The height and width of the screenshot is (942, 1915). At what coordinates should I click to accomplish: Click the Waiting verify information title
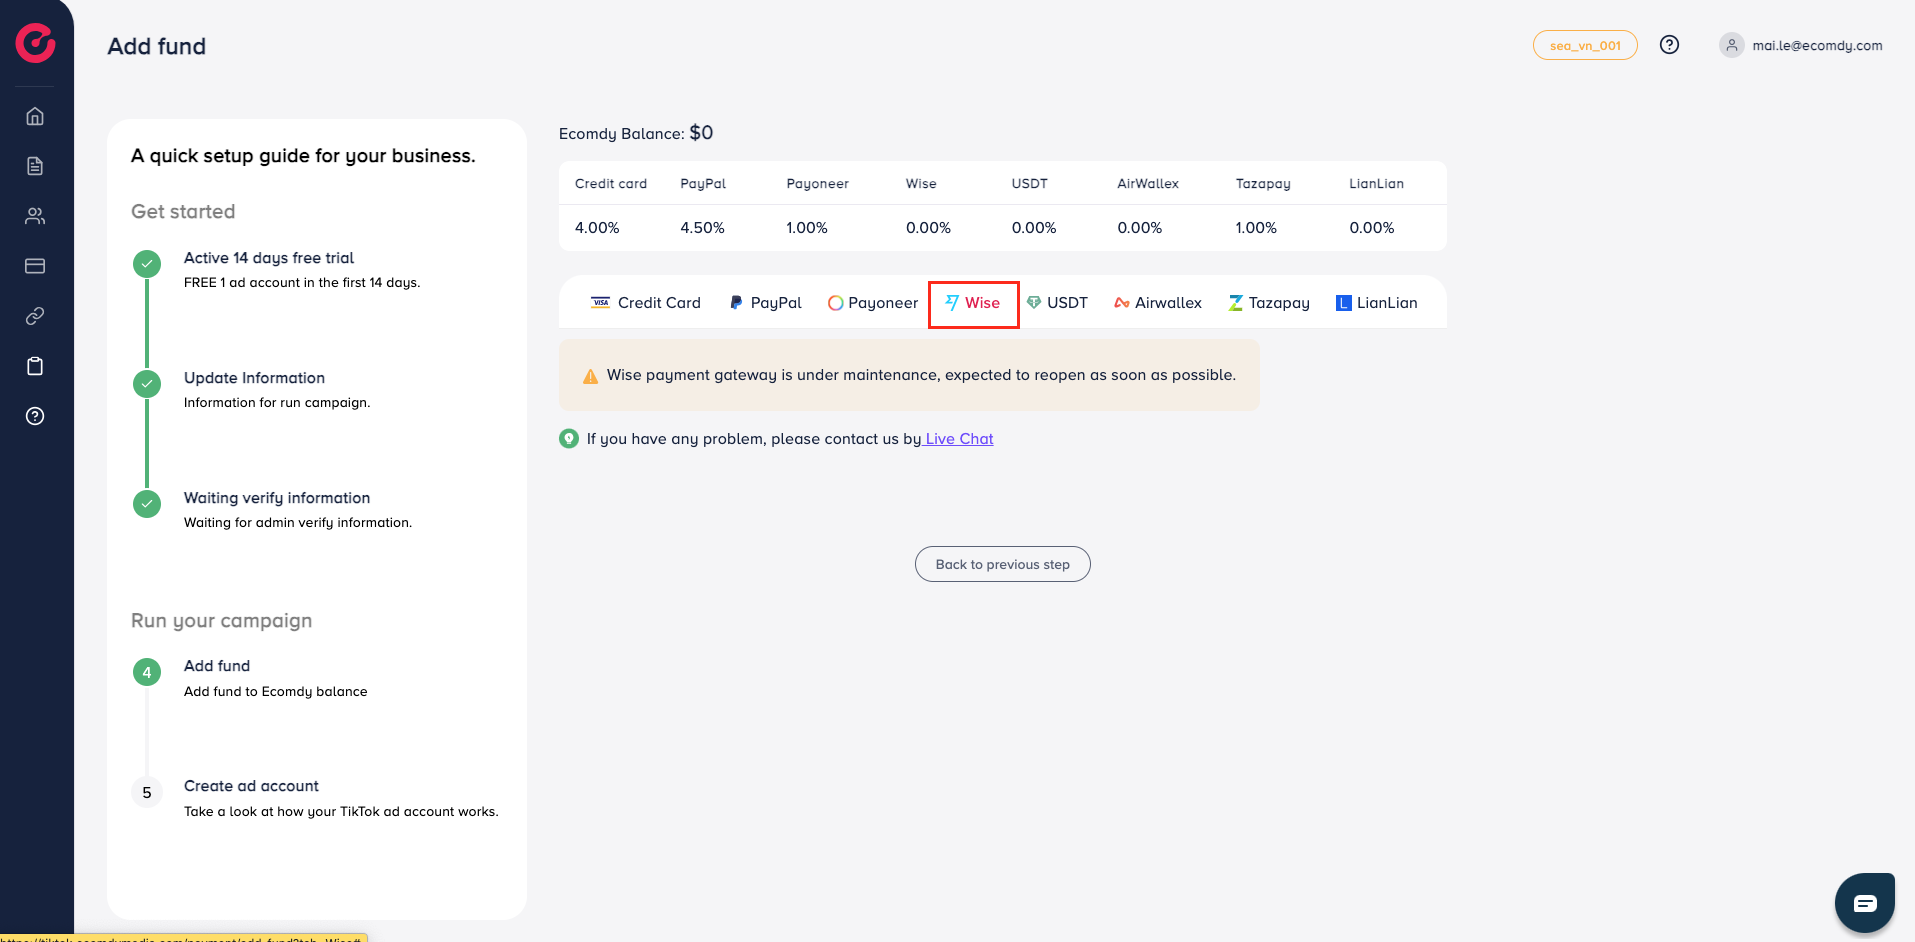point(277,498)
